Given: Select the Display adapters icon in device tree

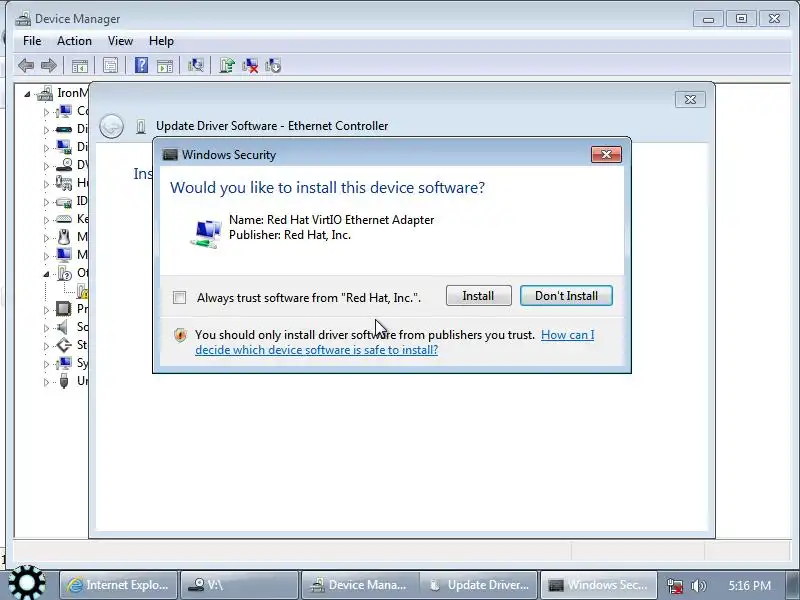Looking at the screenshot, I should point(64,147).
